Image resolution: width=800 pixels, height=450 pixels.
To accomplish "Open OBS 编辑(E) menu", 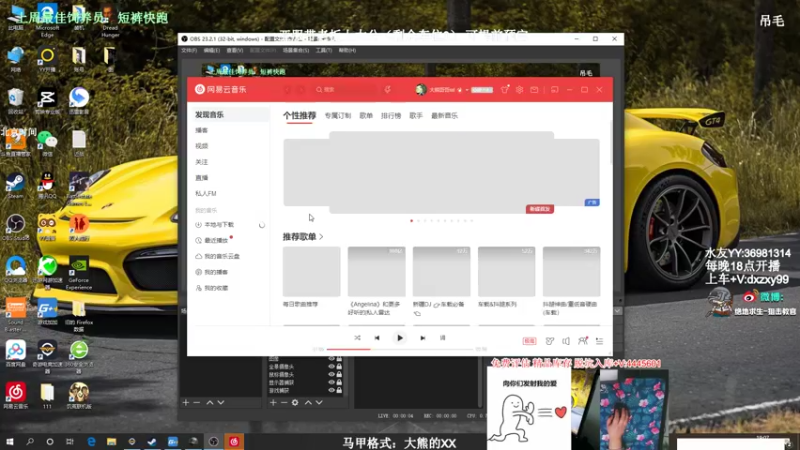I will click(x=212, y=51).
